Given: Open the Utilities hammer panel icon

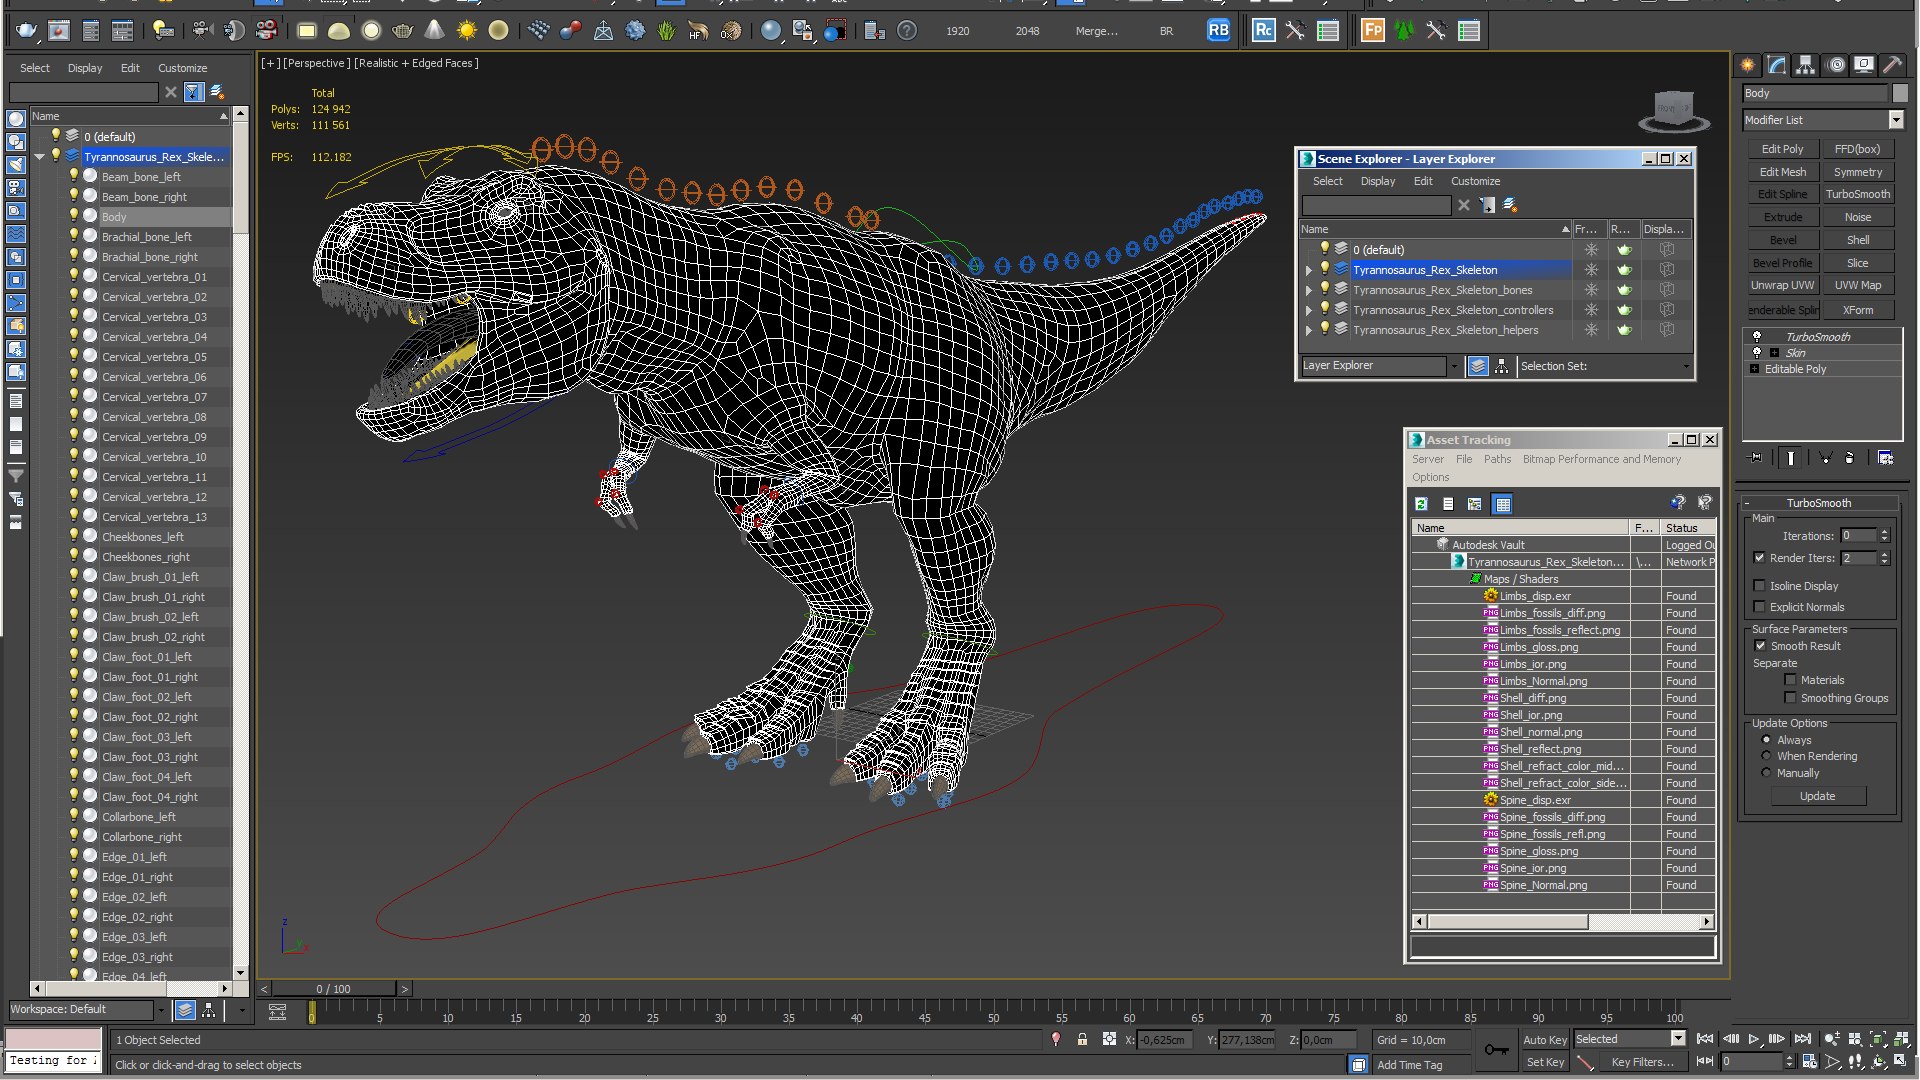Looking at the screenshot, I should (x=1892, y=65).
